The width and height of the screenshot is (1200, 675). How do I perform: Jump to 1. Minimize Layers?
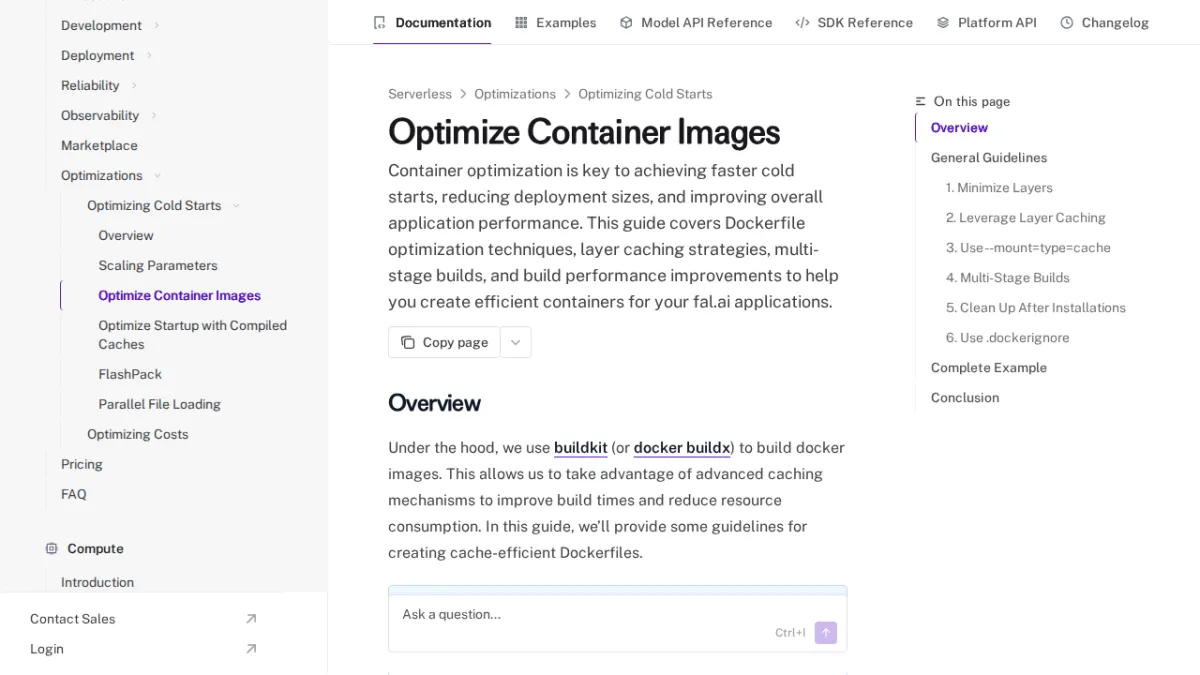[x=999, y=187]
